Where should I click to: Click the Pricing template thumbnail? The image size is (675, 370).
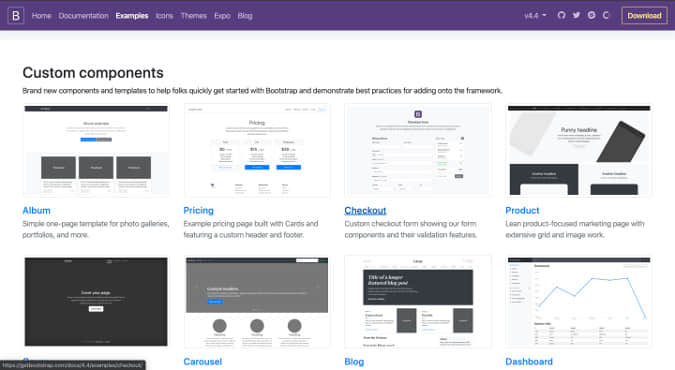(257, 150)
